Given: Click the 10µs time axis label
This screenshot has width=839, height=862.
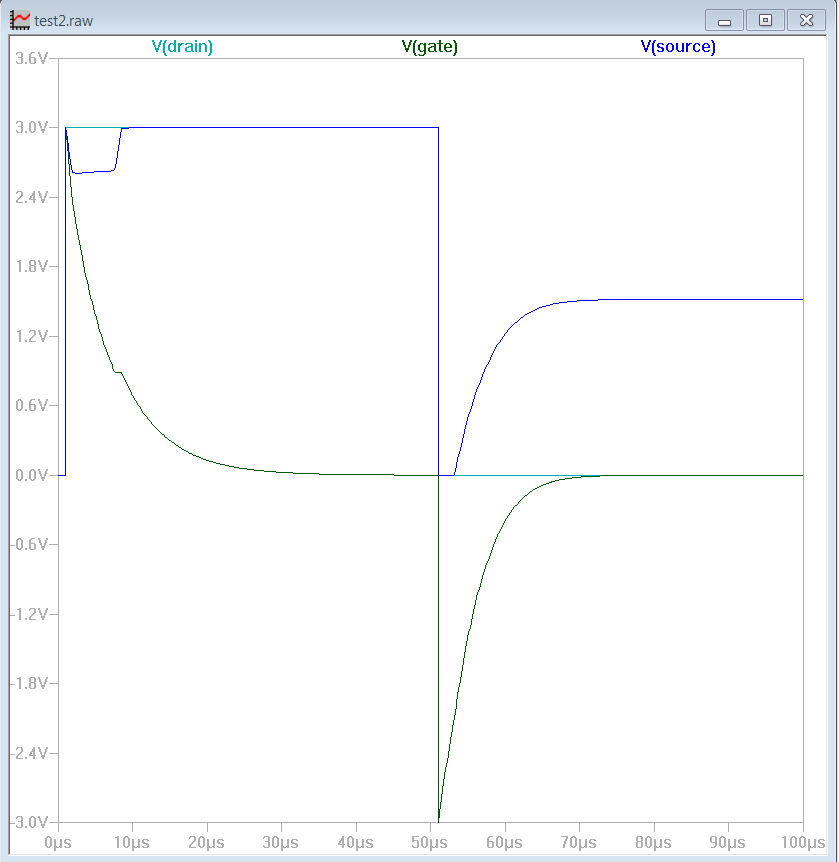Looking at the screenshot, I should (131, 843).
